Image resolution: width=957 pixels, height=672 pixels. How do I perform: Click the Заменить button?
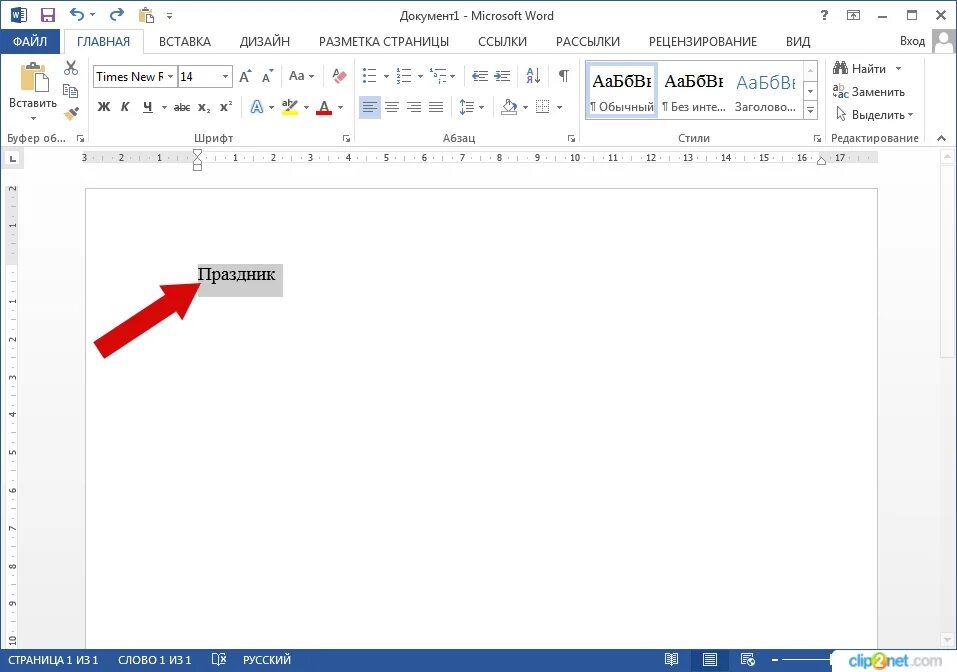click(869, 92)
